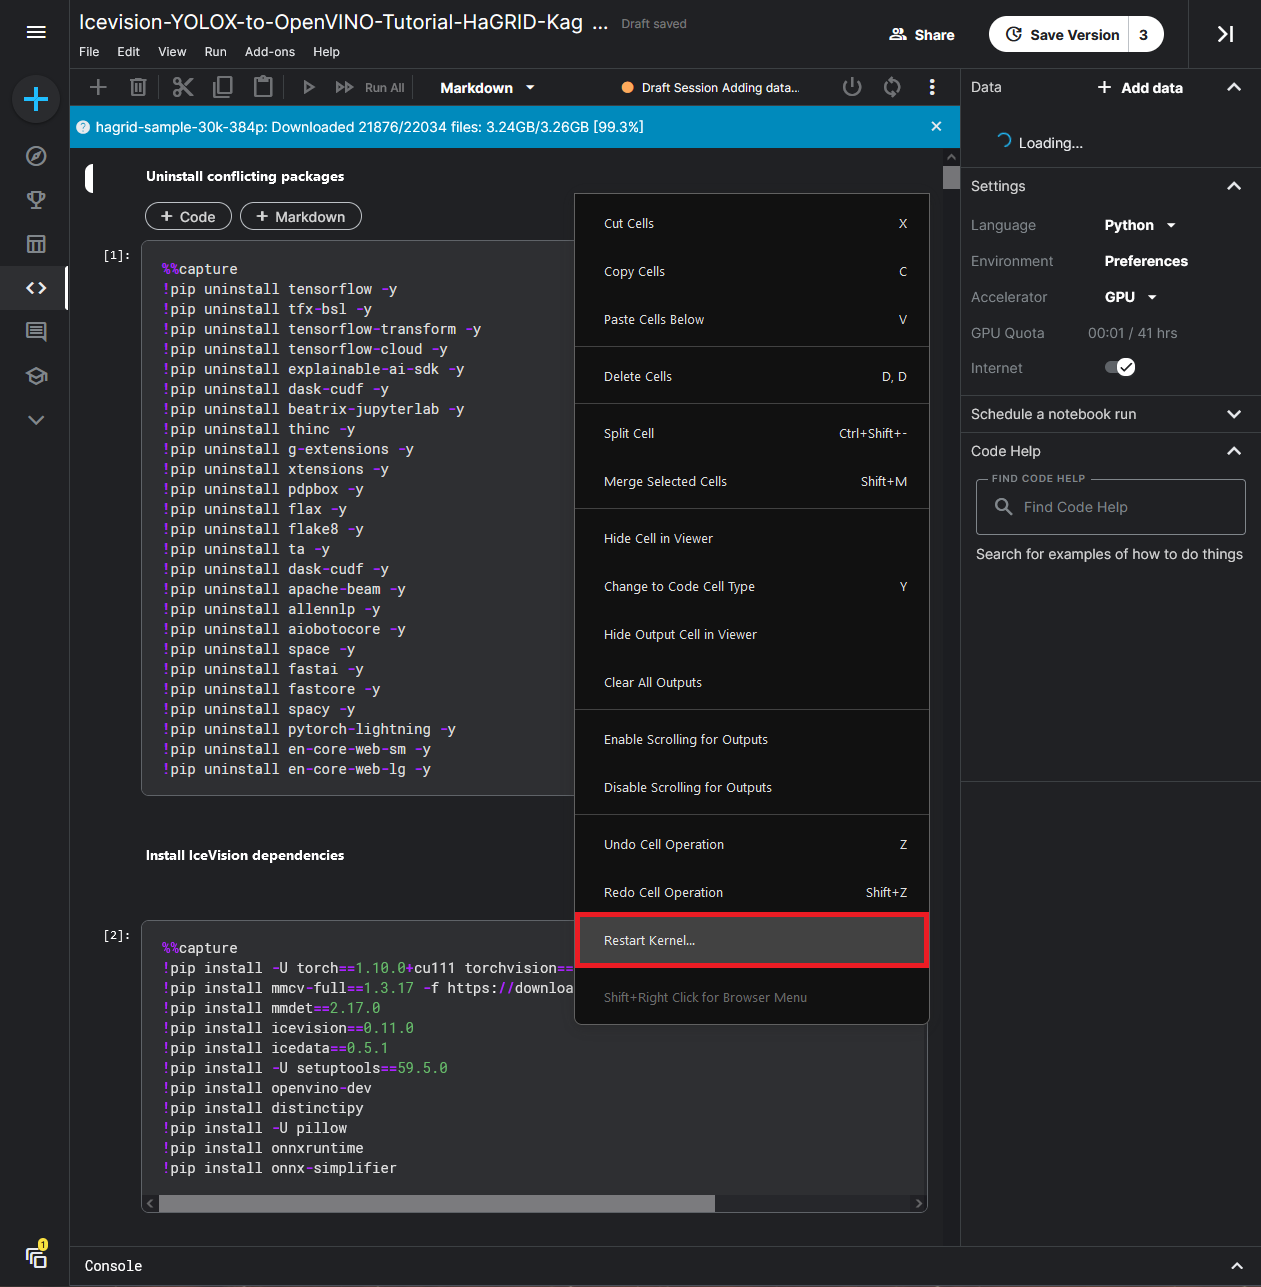Dismiss the download progress notification banner
1261x1287 pixels.
(x=936, y=127)
